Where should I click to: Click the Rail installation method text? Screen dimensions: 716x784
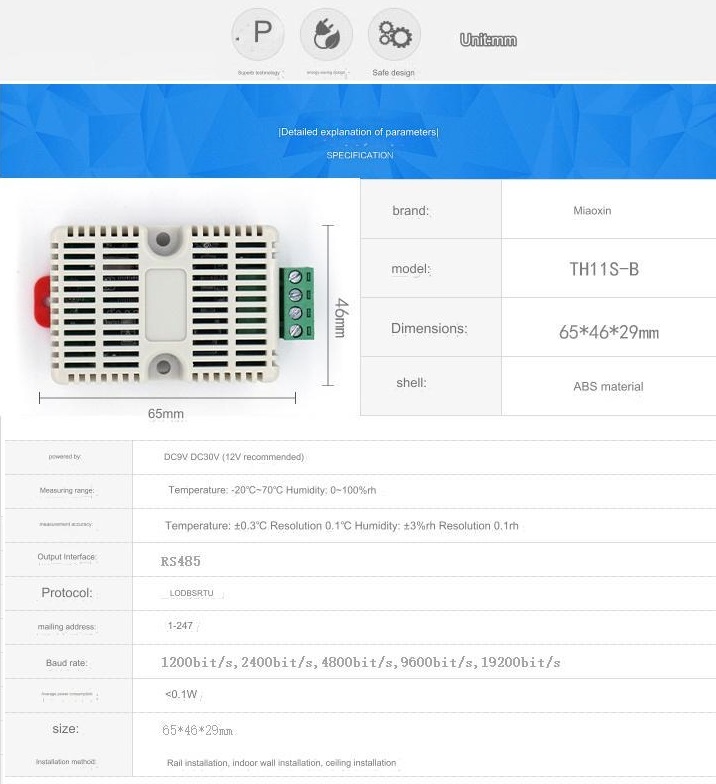(281, 763)
